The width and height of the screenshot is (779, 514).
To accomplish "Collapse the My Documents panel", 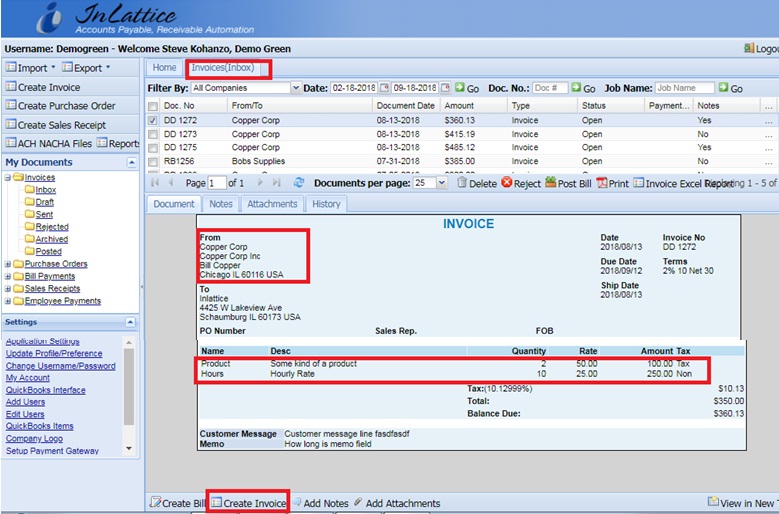I will pyautogui.click(x=131, y=162).
